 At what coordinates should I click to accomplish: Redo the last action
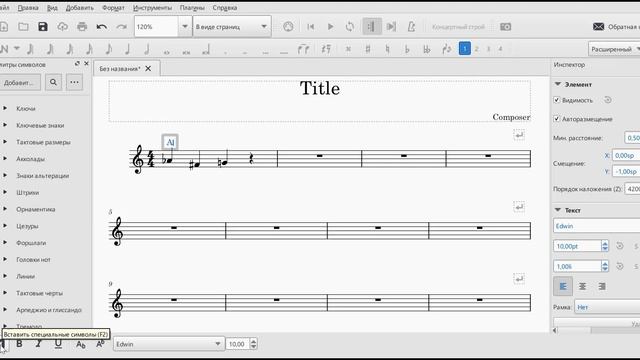pos(121,27)
